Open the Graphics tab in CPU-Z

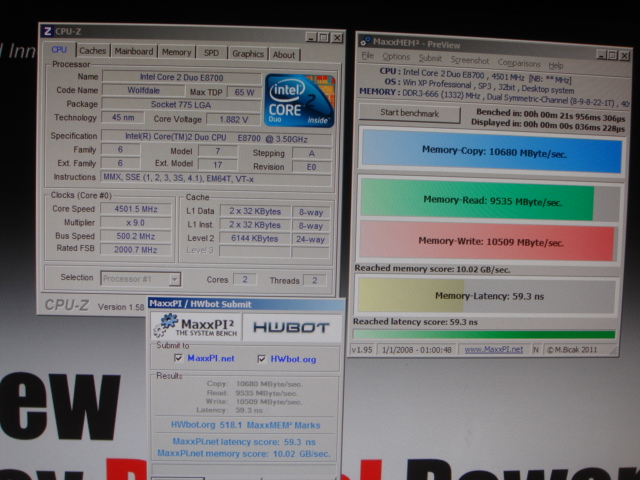248,54
